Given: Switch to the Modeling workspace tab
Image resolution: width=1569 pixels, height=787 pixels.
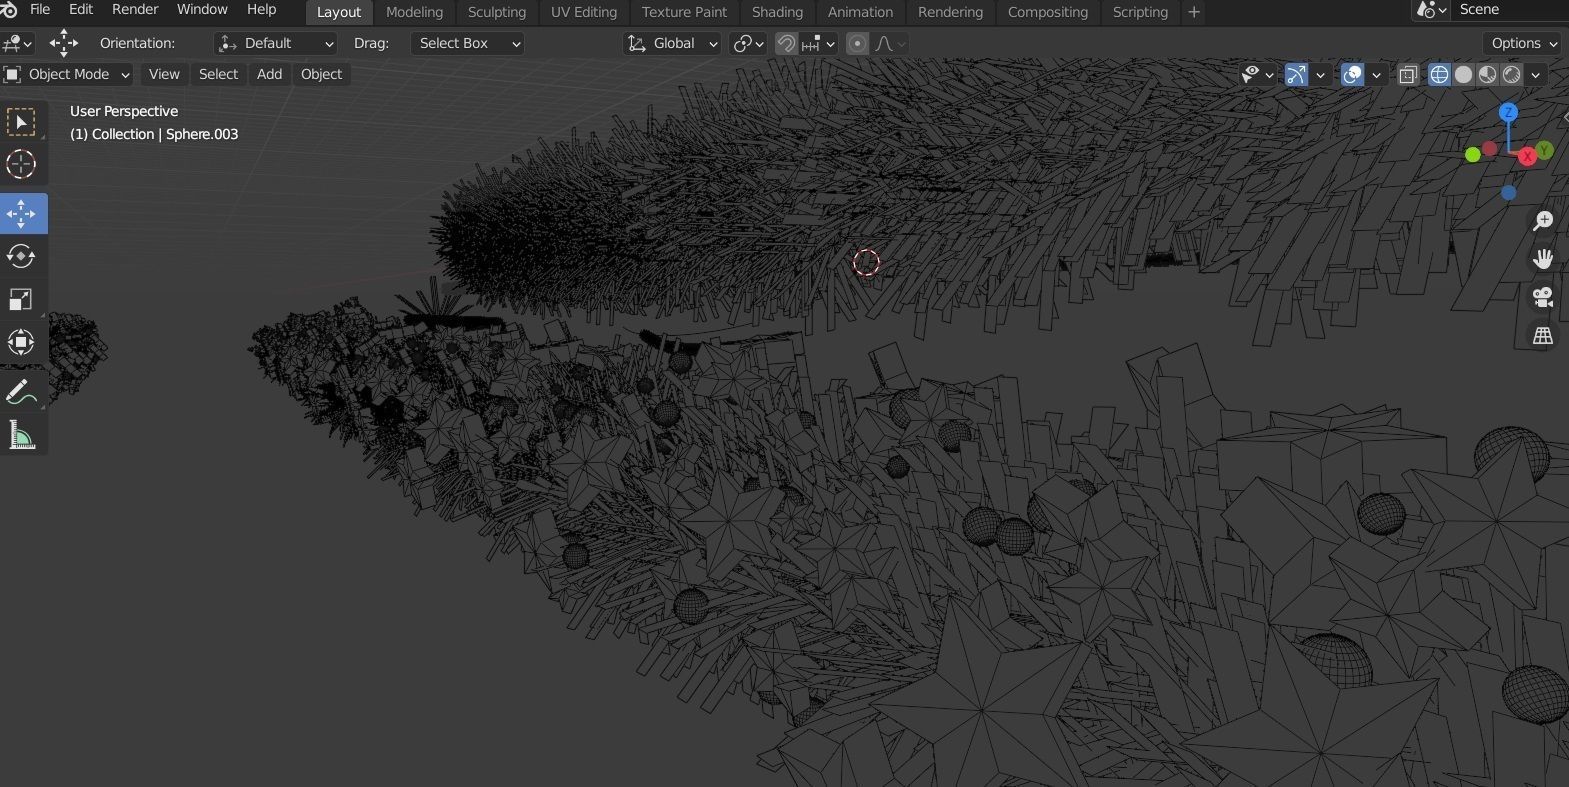Looking at the screenshot, I should [x=414, y=12].
